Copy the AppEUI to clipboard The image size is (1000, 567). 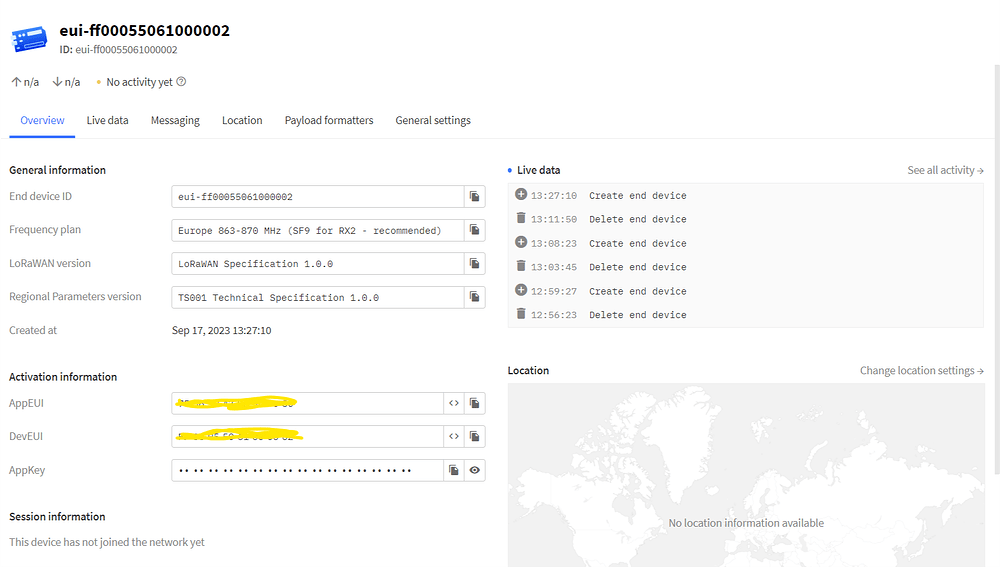coord(475,403)
